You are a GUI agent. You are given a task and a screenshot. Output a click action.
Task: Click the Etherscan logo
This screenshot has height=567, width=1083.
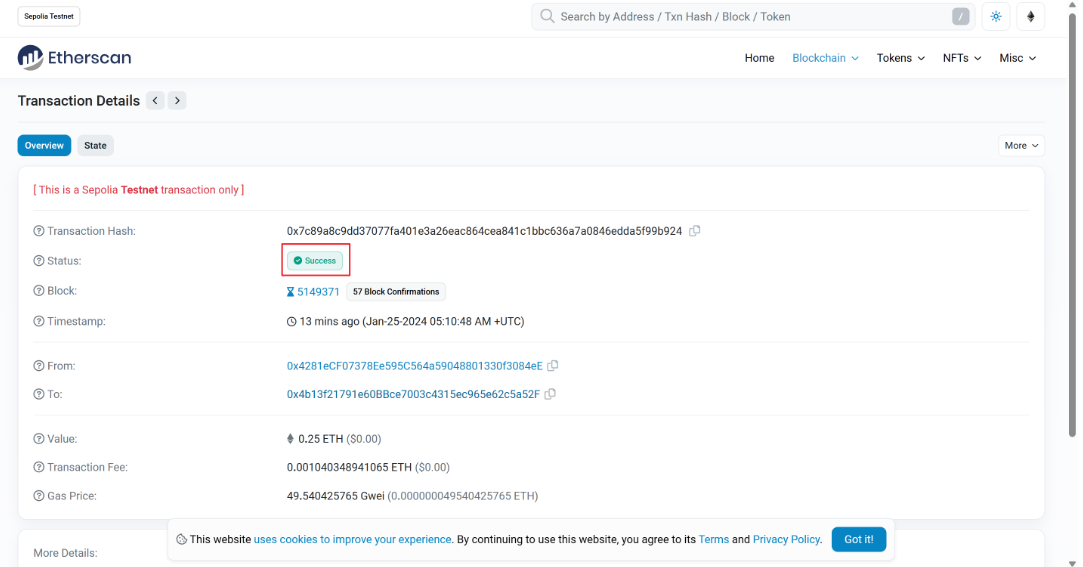(x=75, y=58)
